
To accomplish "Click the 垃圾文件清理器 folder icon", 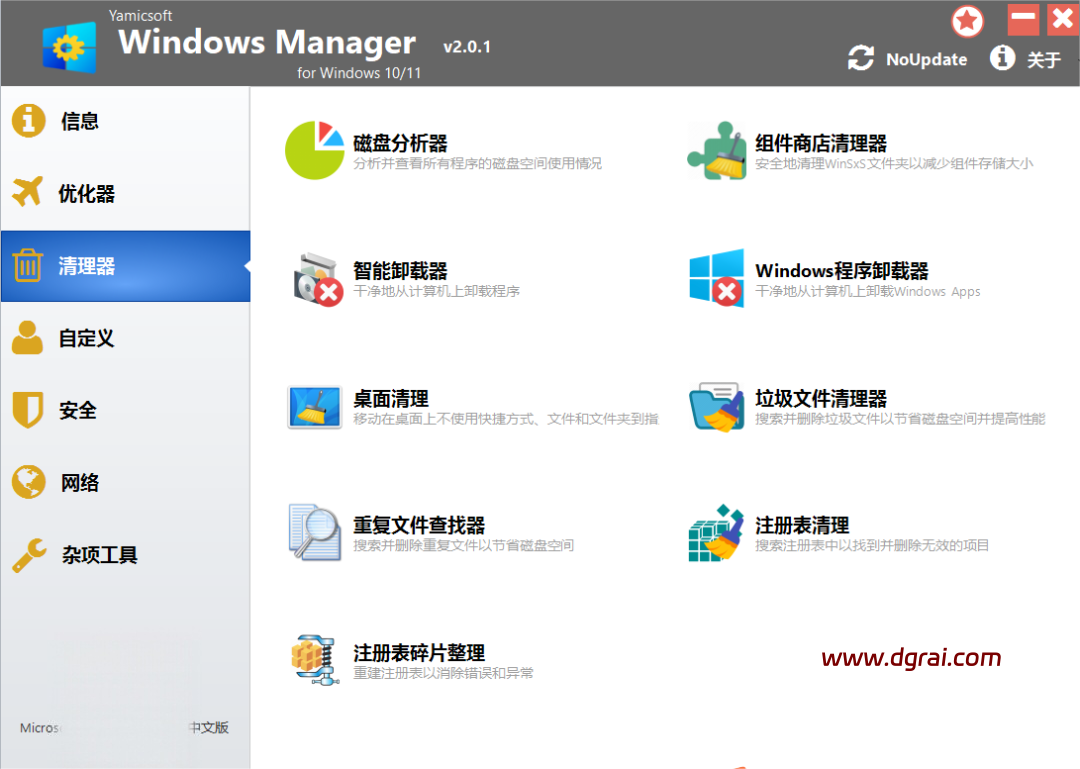I will pyautogui.click(x=717, y=406).
